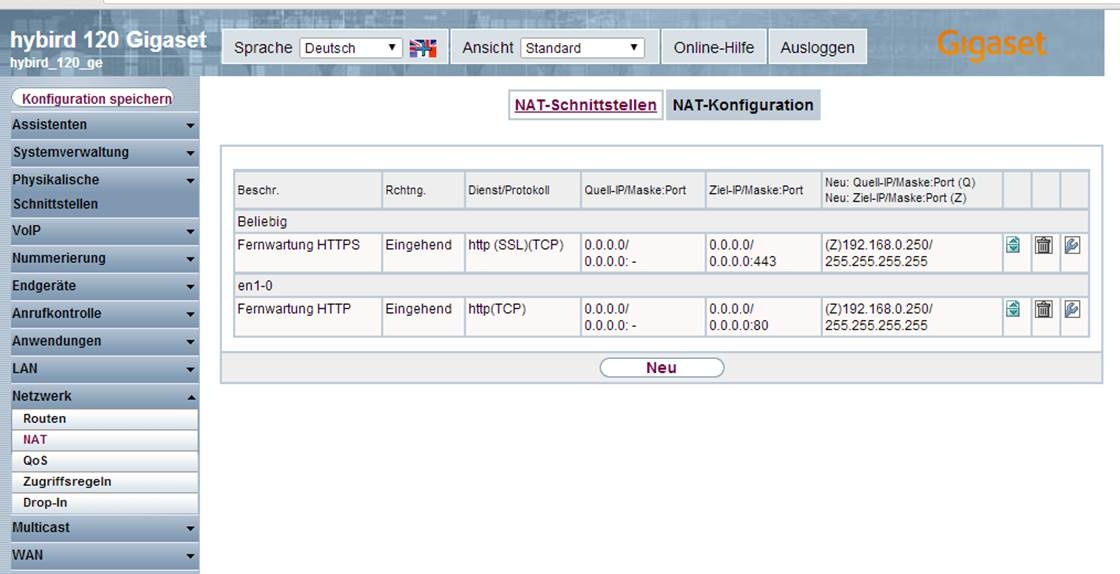Click the Gigaset logo
1120x574 pixels.
coord(991,44)
